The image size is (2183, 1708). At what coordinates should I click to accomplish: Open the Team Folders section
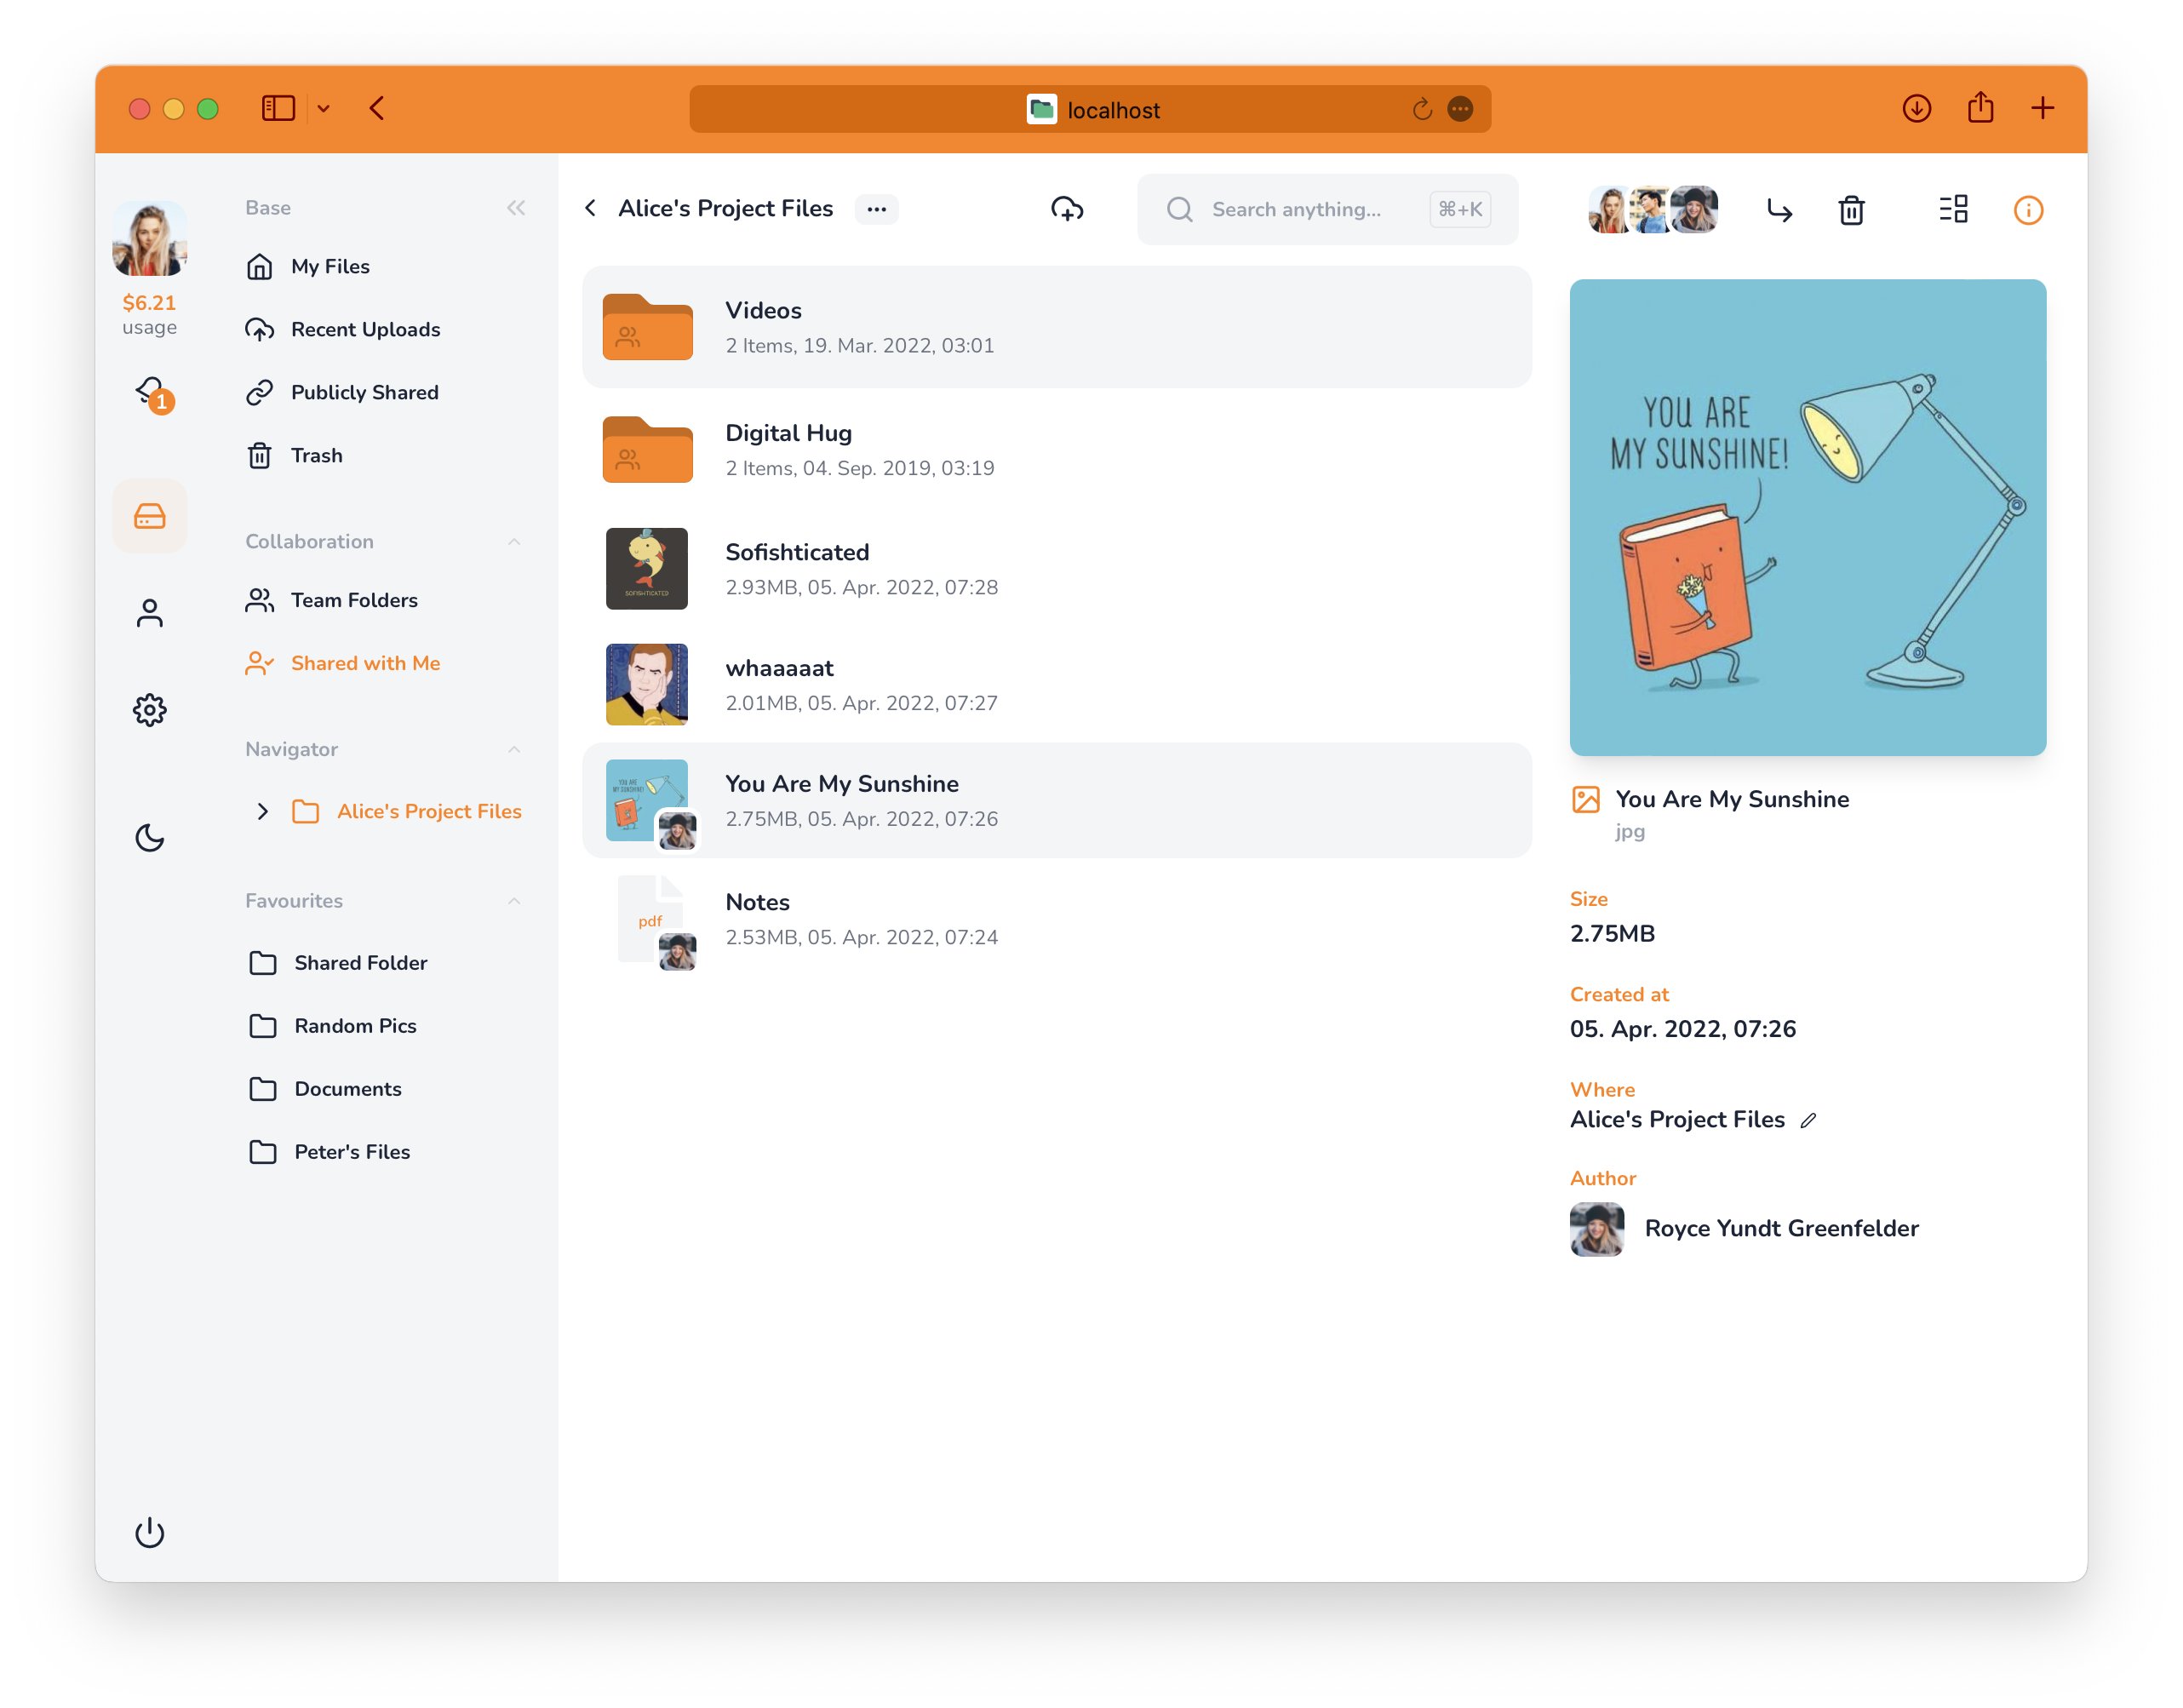click(355, 600)
